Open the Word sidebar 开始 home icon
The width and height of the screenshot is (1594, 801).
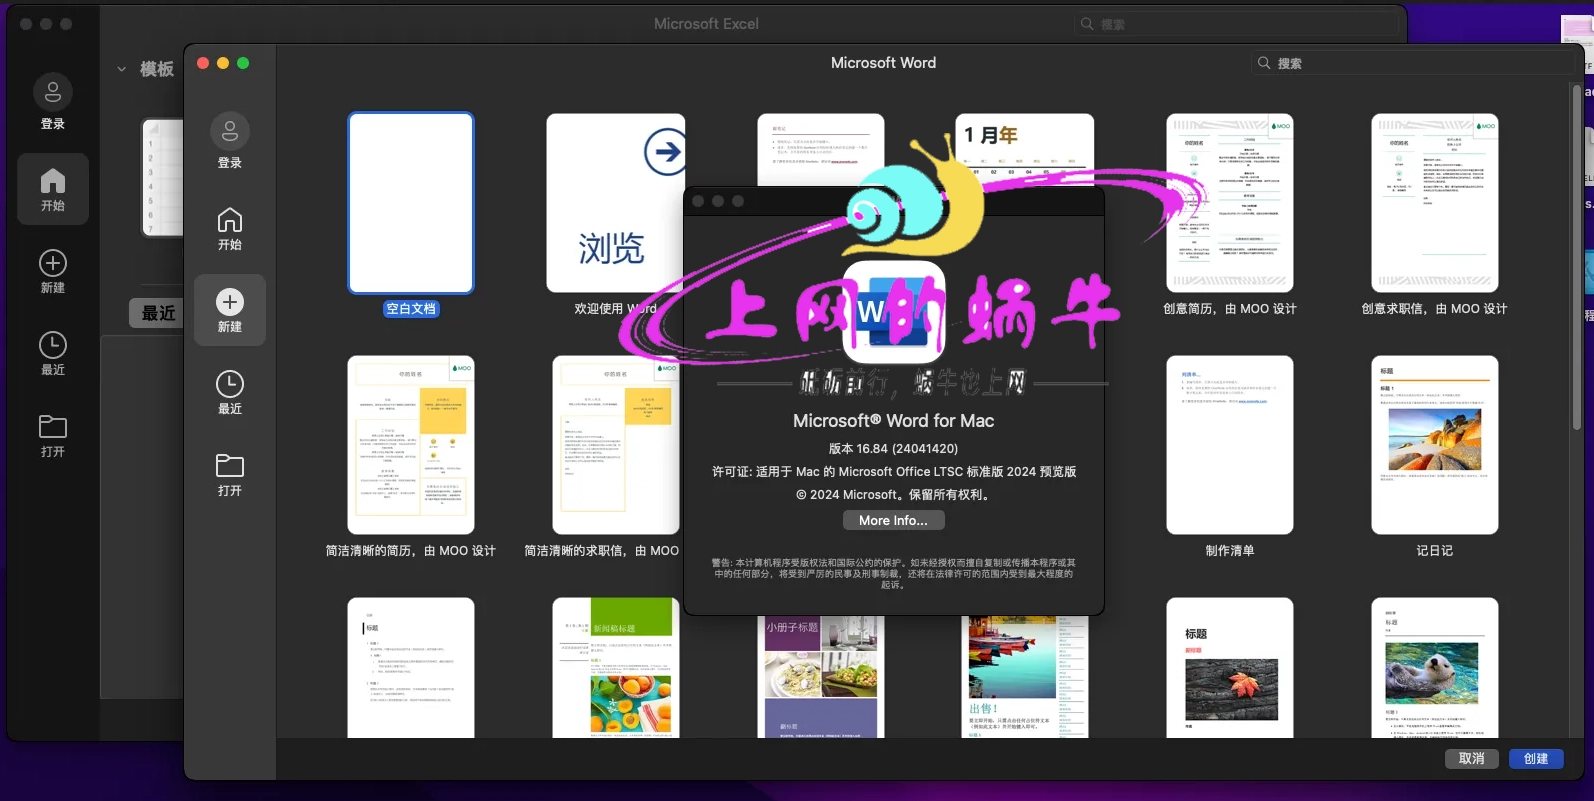(230, 219)
